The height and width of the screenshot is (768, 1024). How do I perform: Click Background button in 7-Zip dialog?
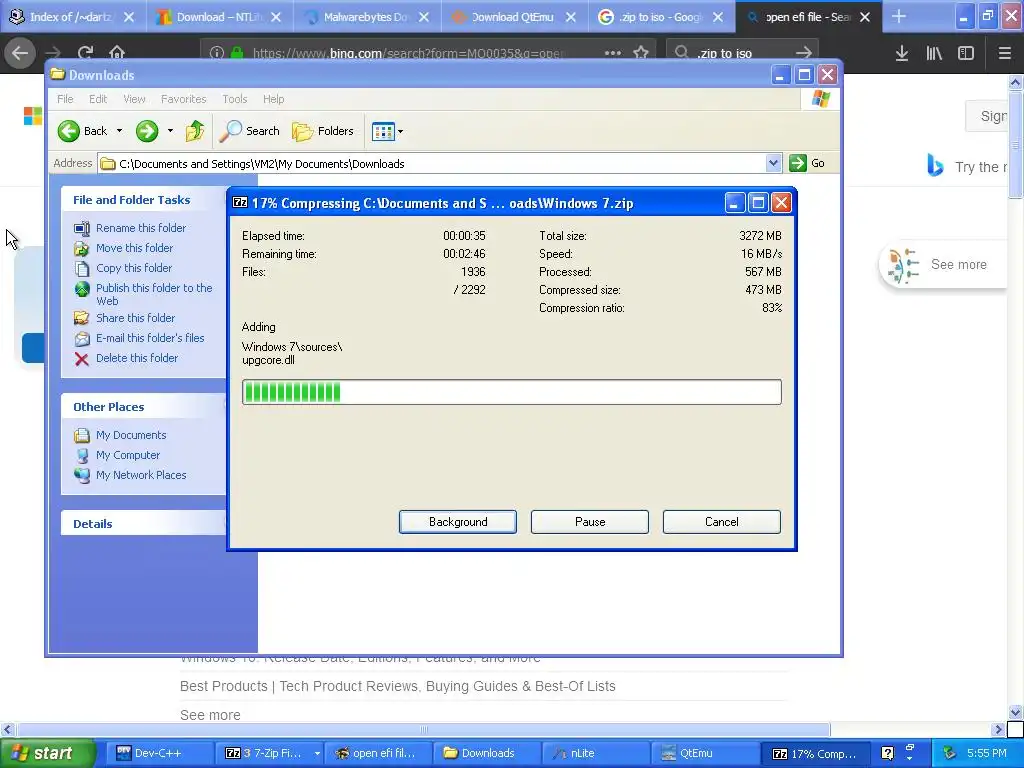458,522
